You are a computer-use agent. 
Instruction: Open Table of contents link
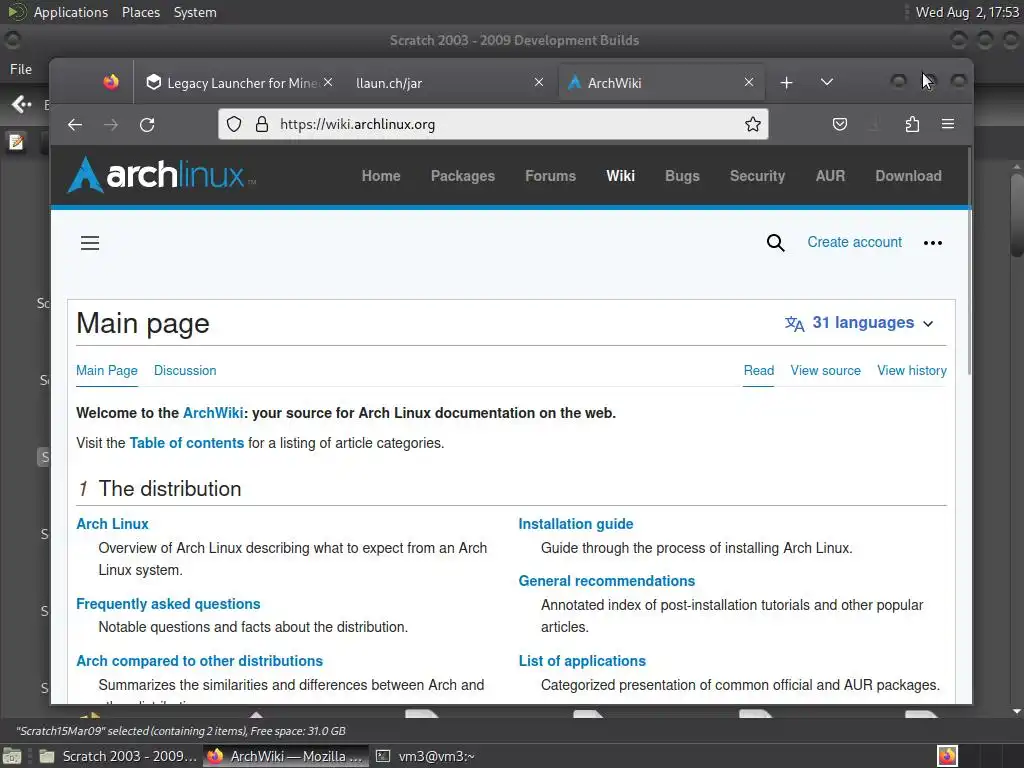[x=187, y=443]
